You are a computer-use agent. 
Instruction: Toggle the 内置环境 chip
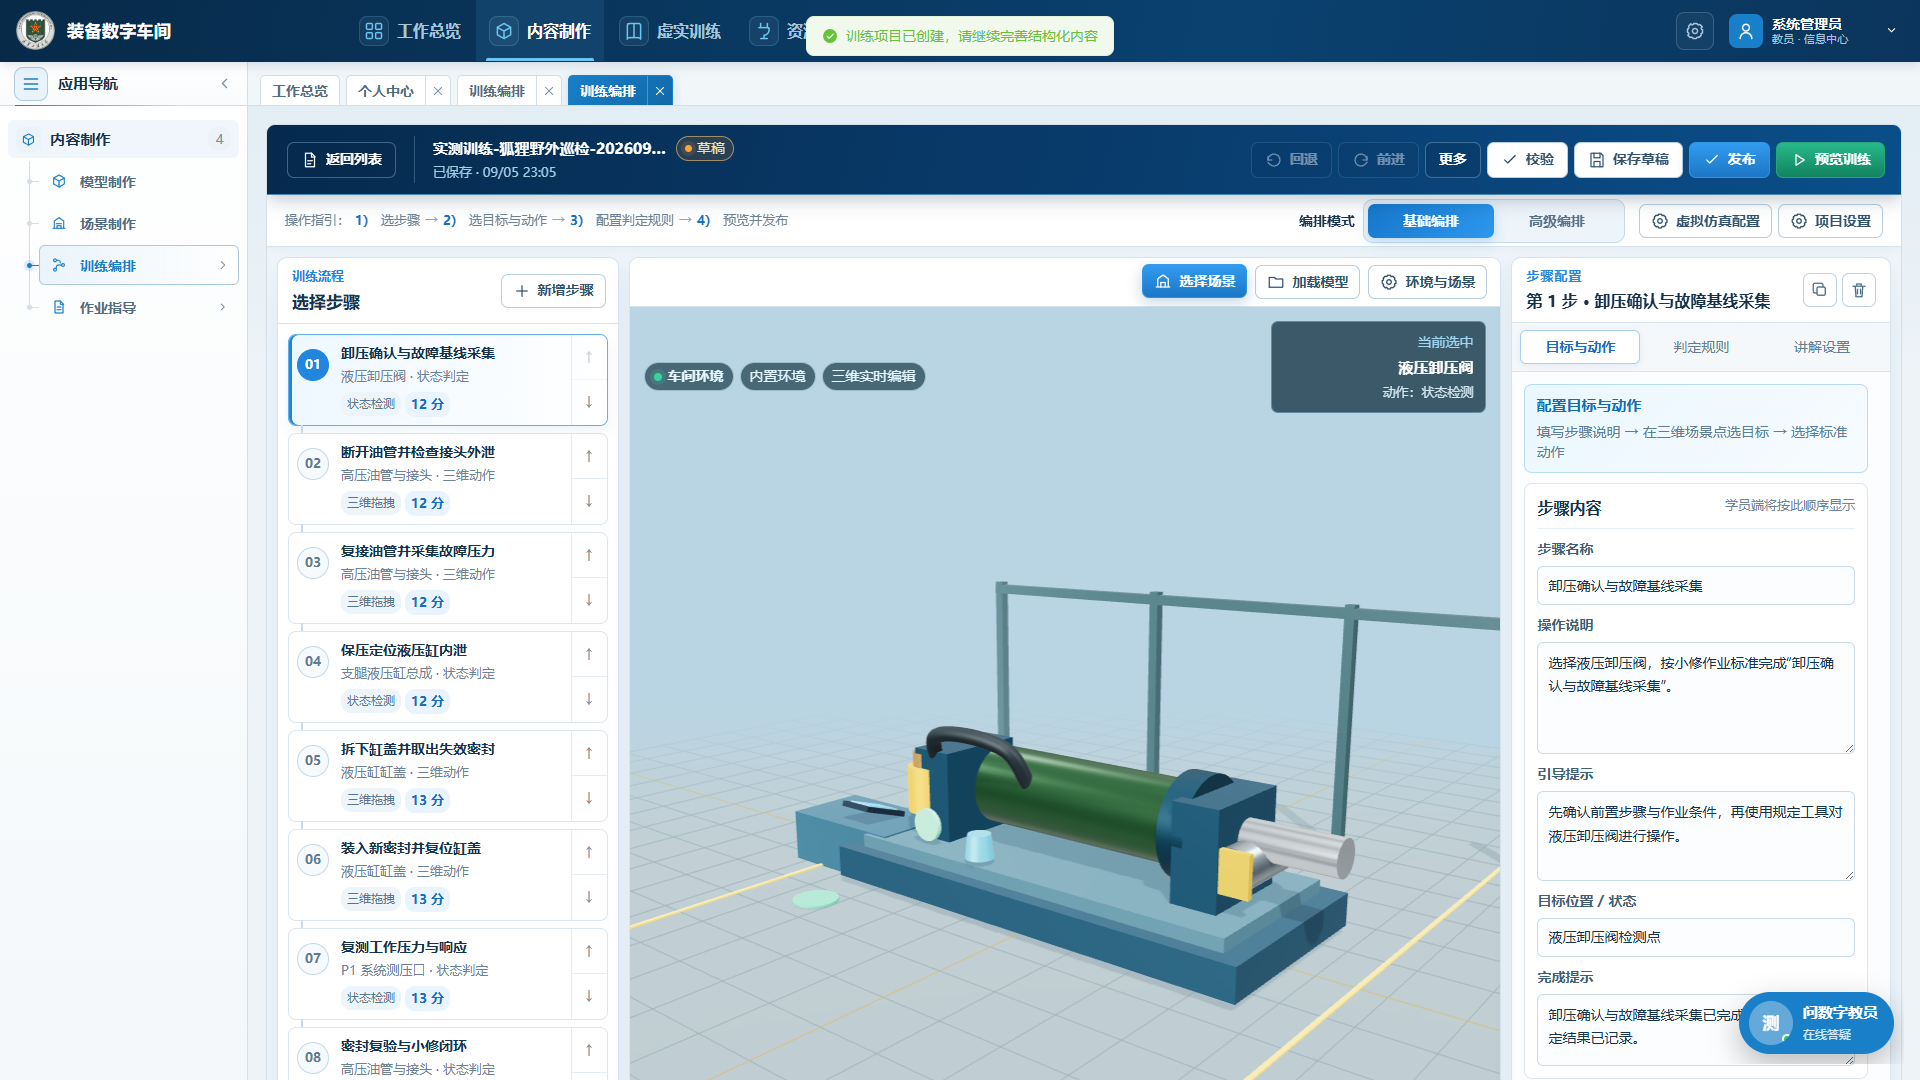777,377
